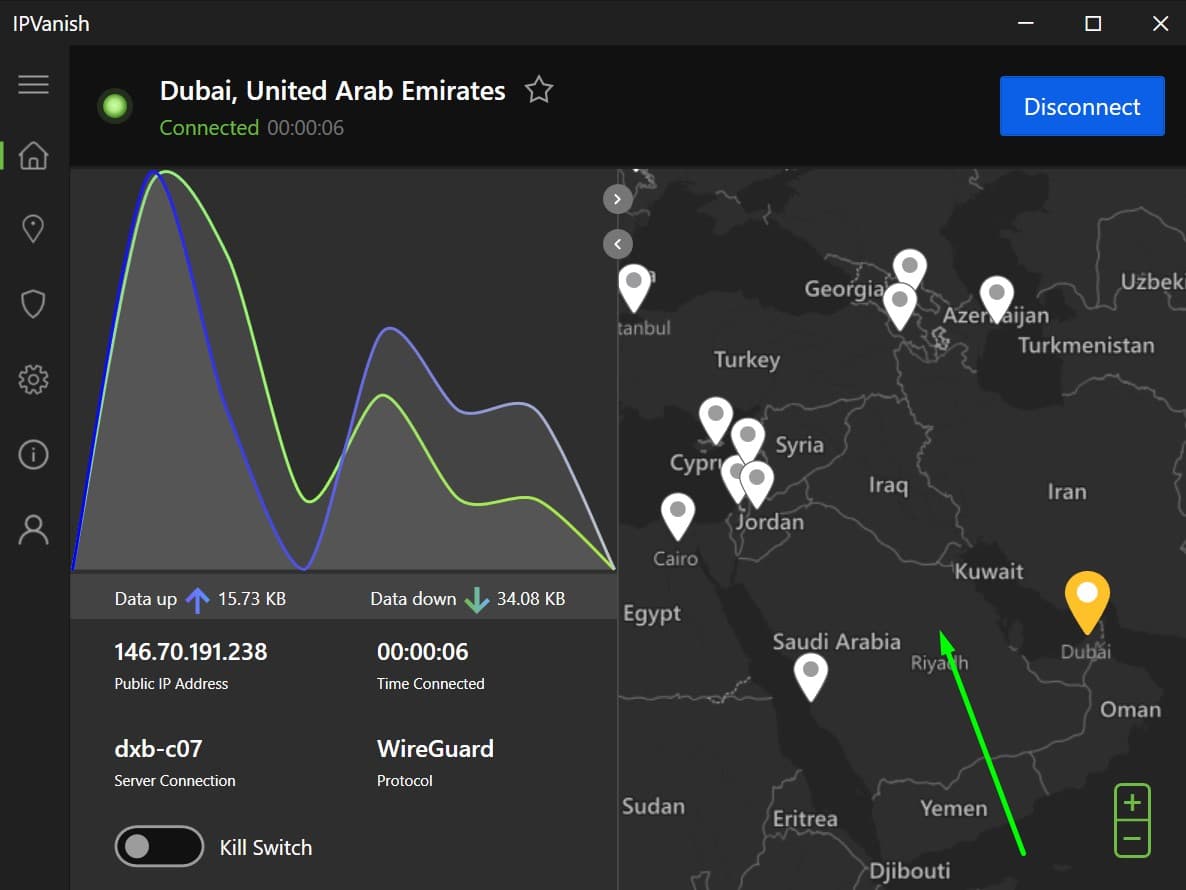The width and height of the screenshot is (1186, 890).
Task: Open the Info icon in sidebar
Action: pos(33,454)
